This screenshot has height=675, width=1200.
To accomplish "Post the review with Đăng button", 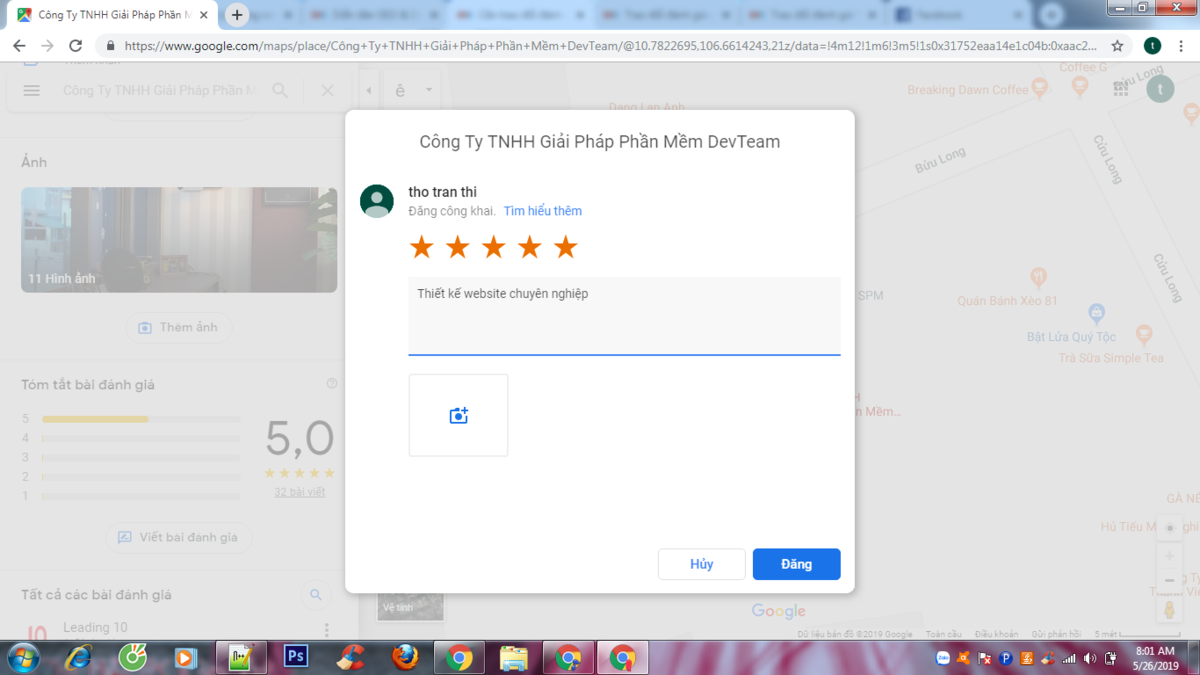I will [796, 564].
